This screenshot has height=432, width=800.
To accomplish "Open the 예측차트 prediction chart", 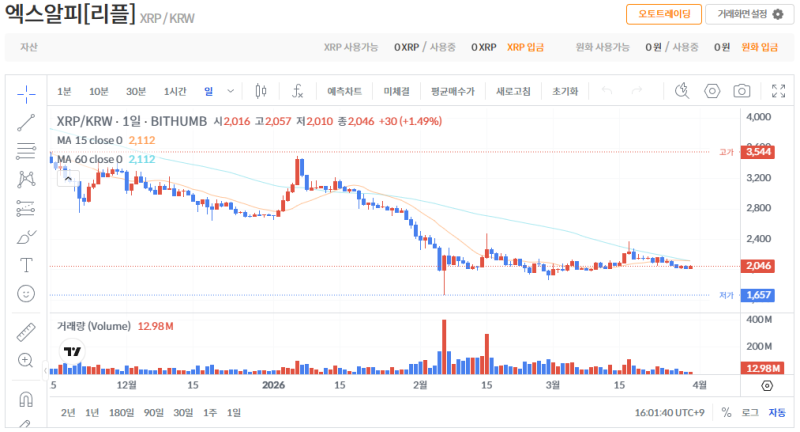I will click(344, 91).
